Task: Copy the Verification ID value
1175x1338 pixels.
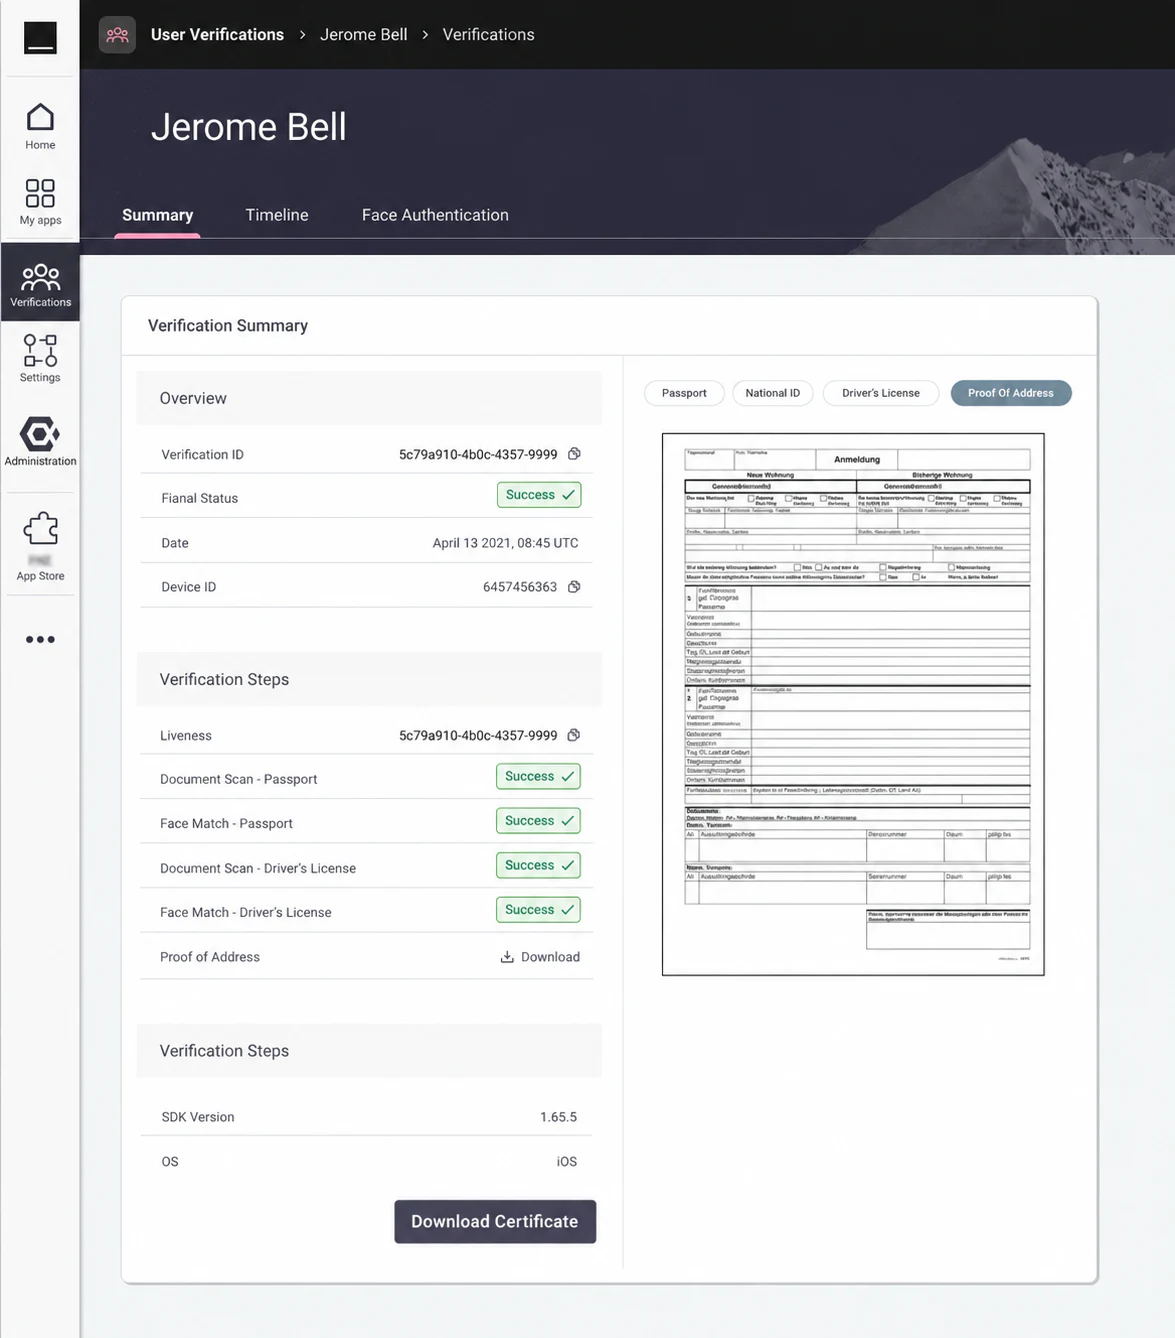Action: point(574,454)
